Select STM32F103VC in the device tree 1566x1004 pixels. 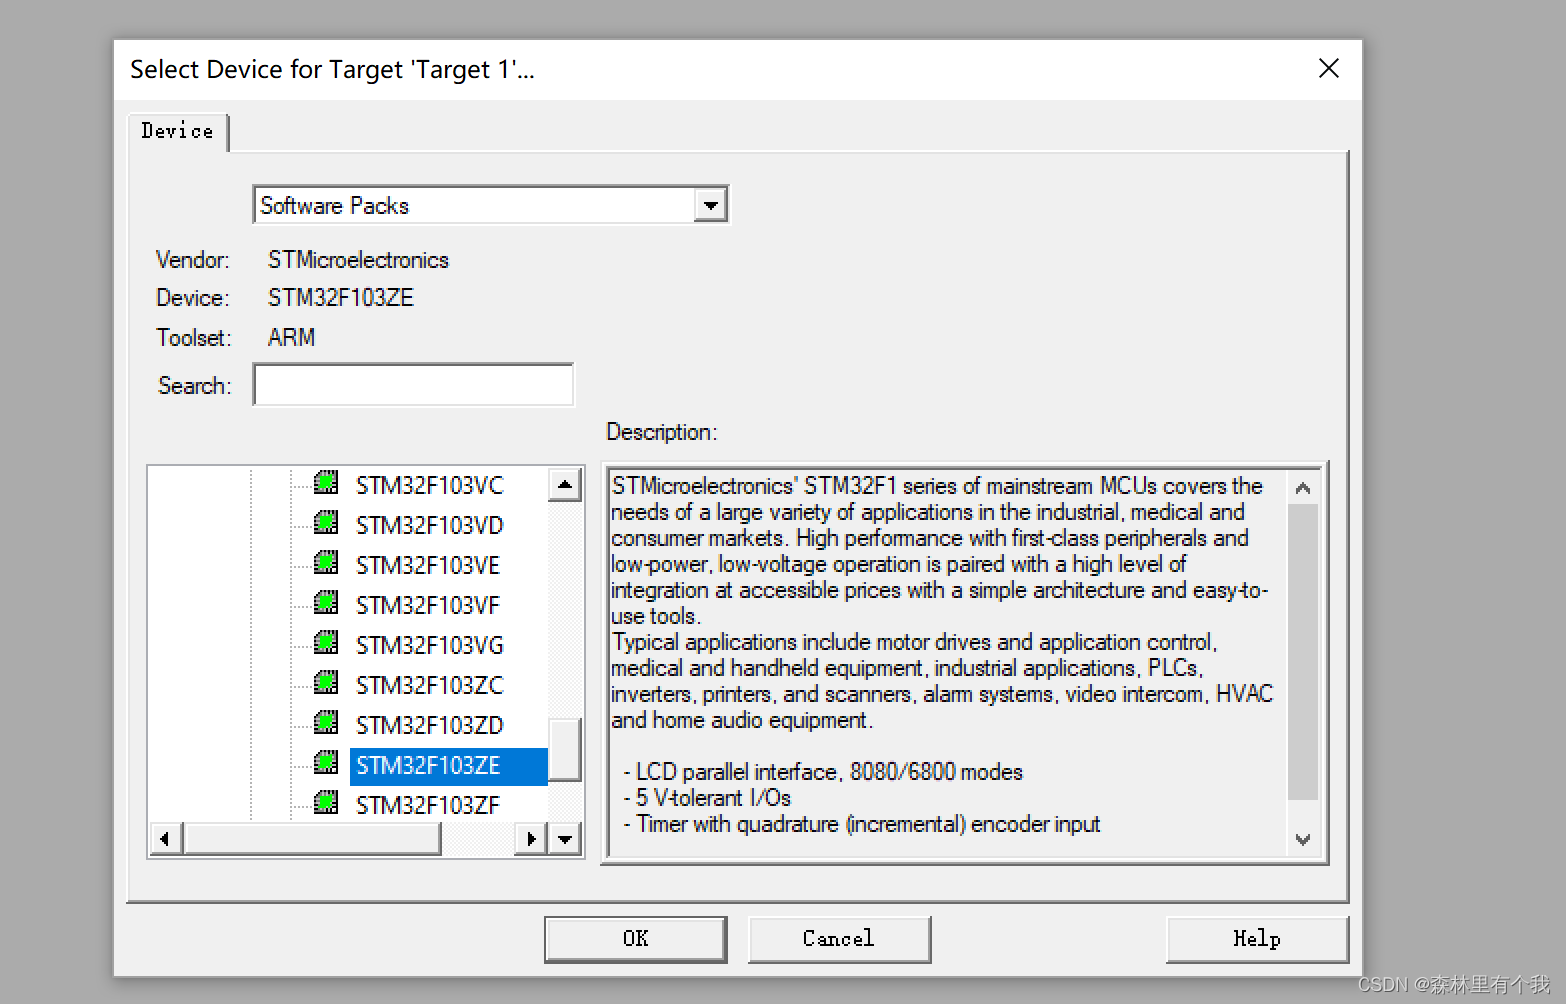coord(429,485)
